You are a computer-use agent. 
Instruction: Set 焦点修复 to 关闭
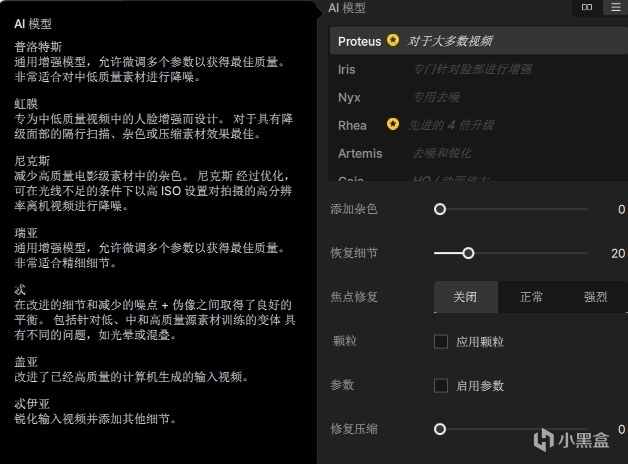click(x=465, y=297)
